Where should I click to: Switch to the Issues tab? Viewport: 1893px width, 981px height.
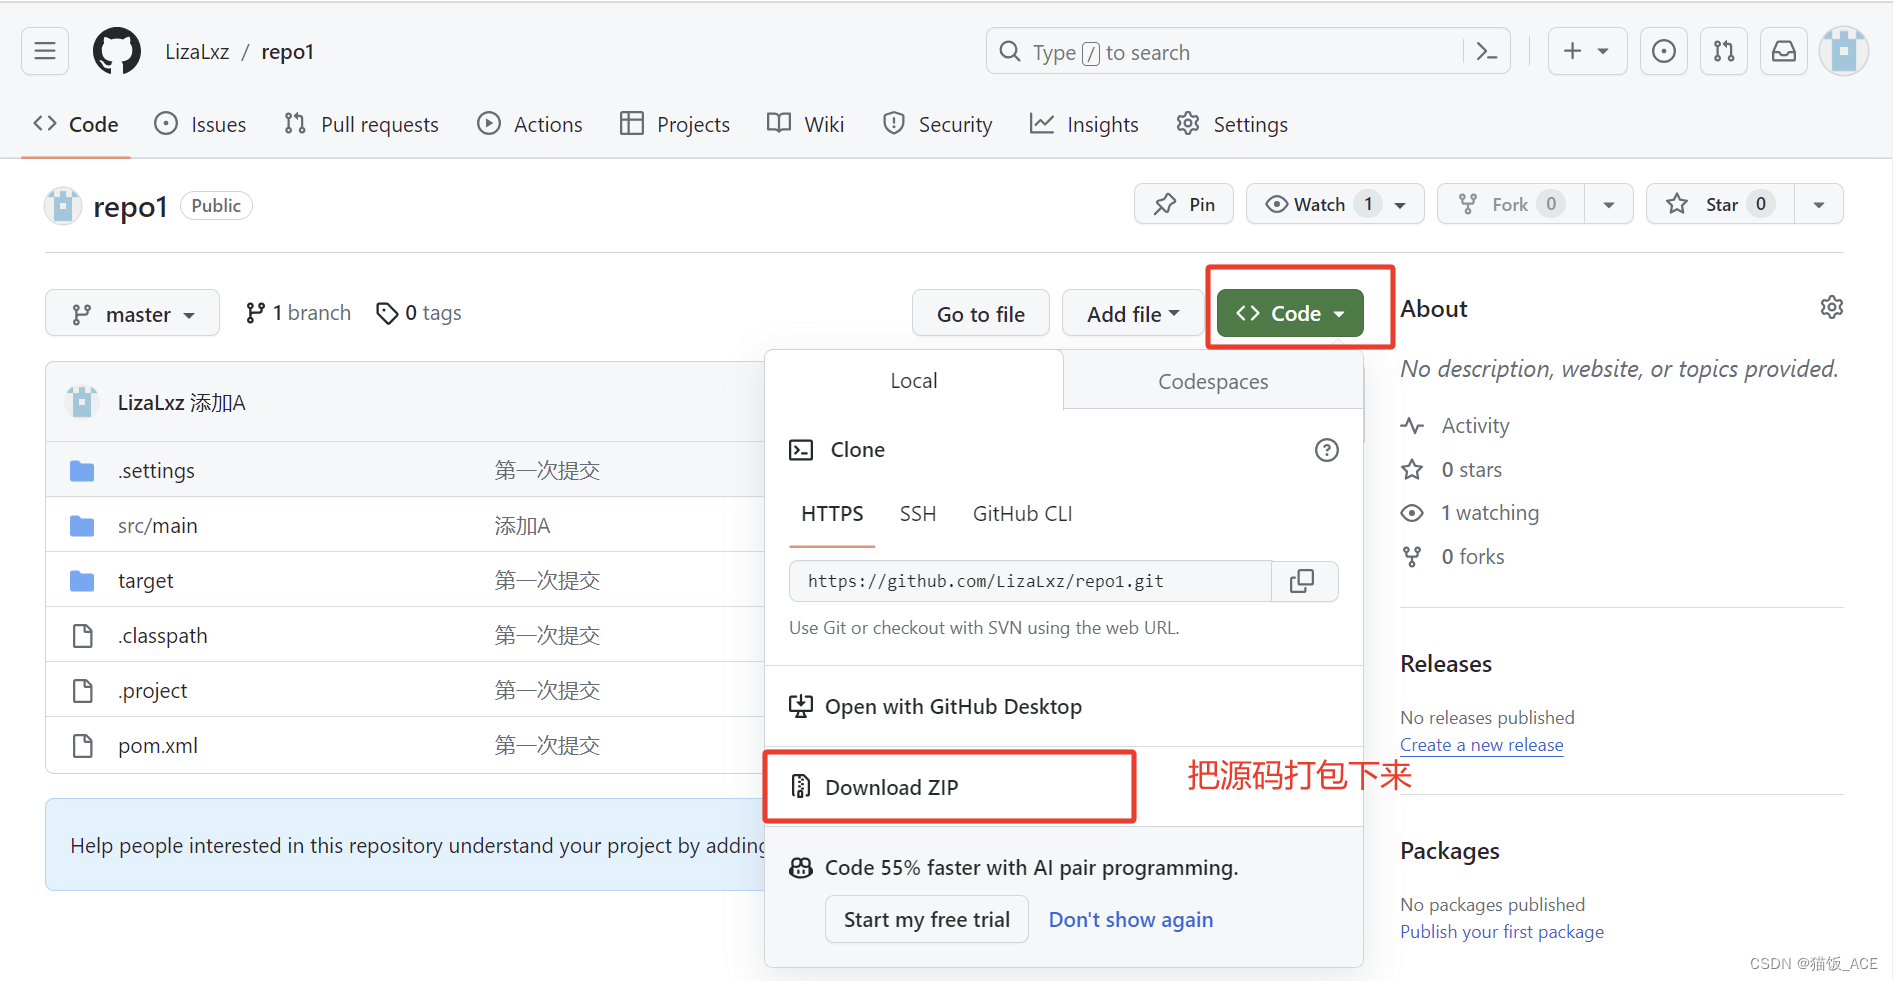point(200,124)
